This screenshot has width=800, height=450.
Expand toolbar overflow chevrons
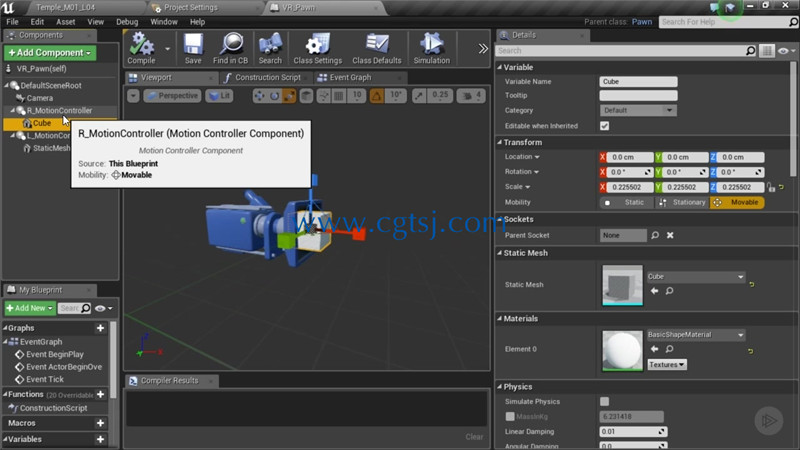tap(483, 49)
